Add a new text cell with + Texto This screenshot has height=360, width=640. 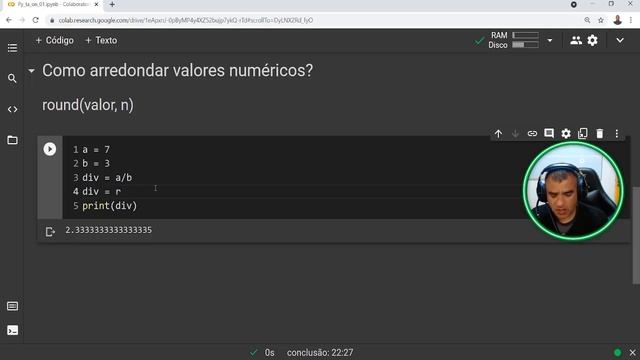101,40
